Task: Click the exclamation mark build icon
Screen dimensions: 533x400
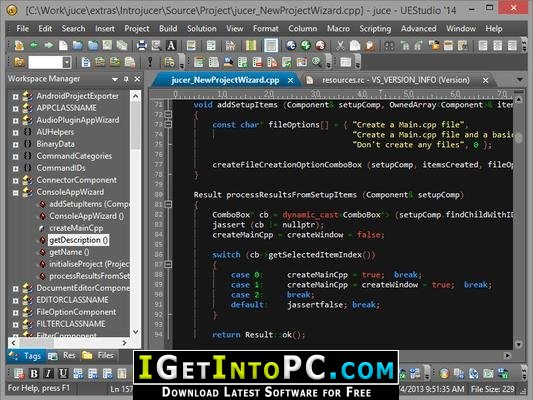Action: click(150, 62)
